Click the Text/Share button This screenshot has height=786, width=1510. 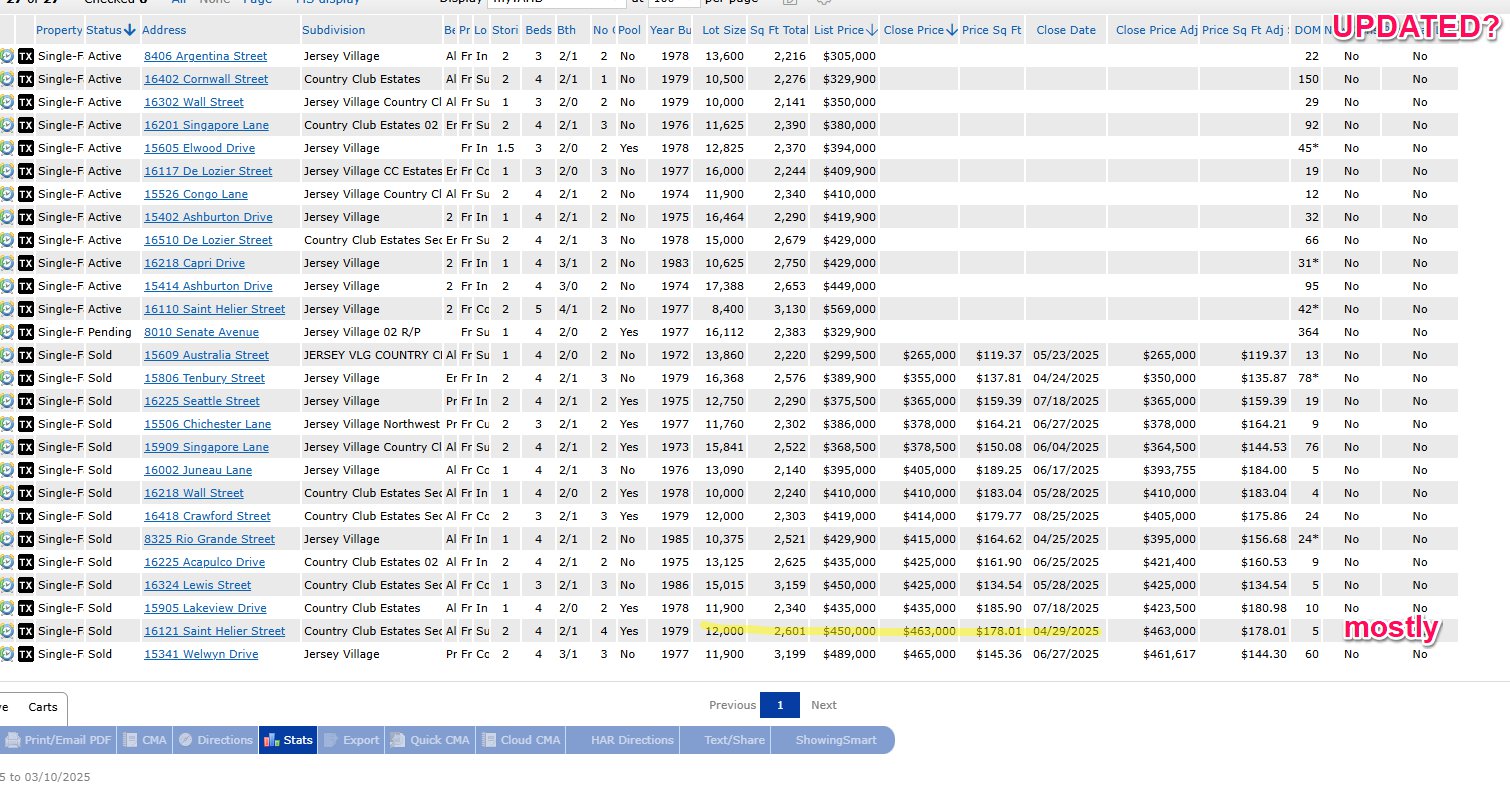click(734, 740)
